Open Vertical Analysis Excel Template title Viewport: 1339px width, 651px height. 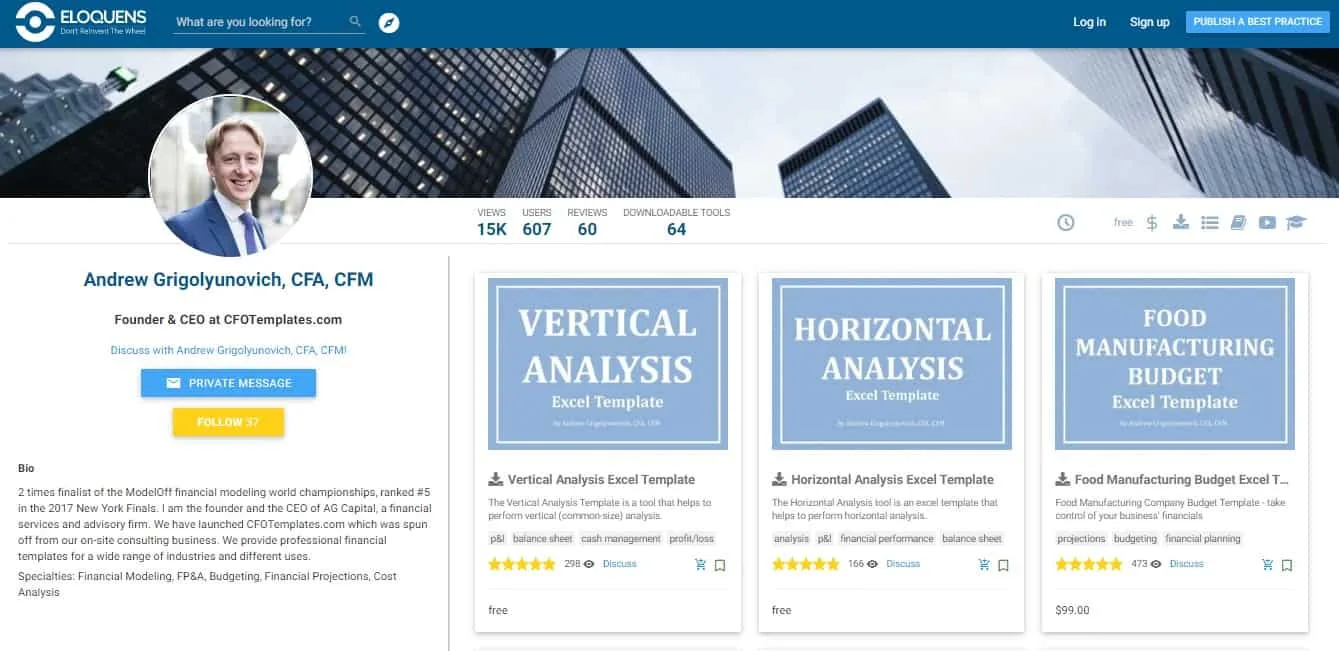601,480
